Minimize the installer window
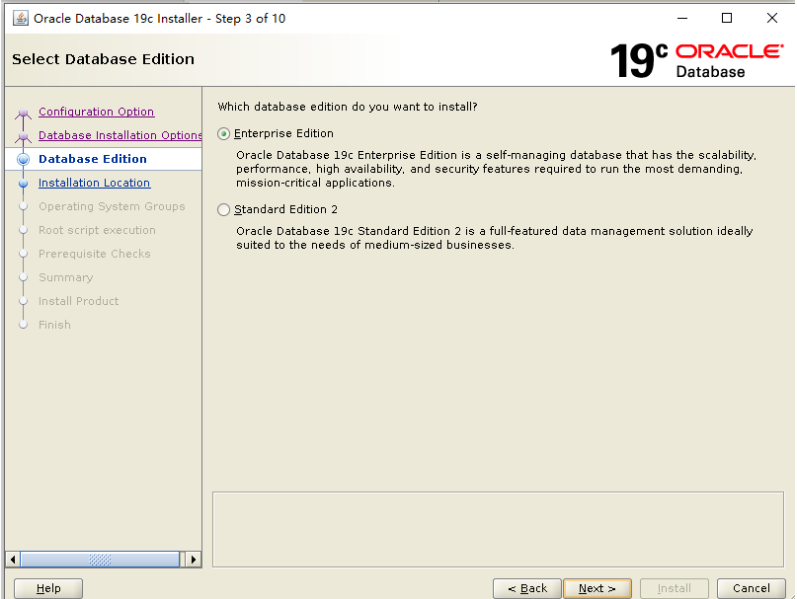Viewport: 797px width, 599px height. pos(682,18)
